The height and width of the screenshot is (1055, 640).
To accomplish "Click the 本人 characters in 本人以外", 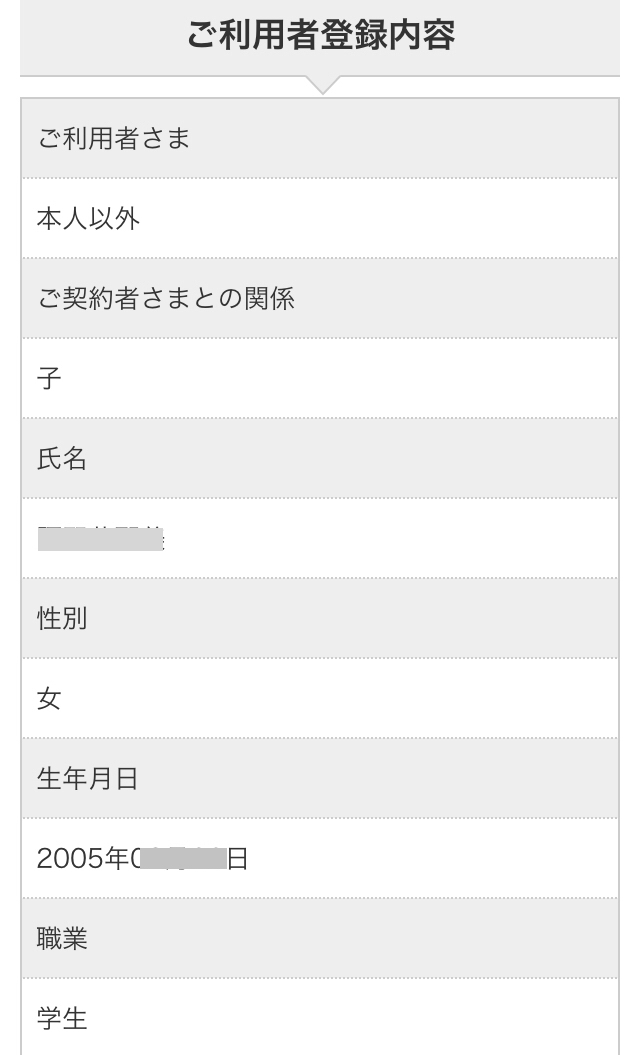I will pyautogui.click(x=62, y=218).
